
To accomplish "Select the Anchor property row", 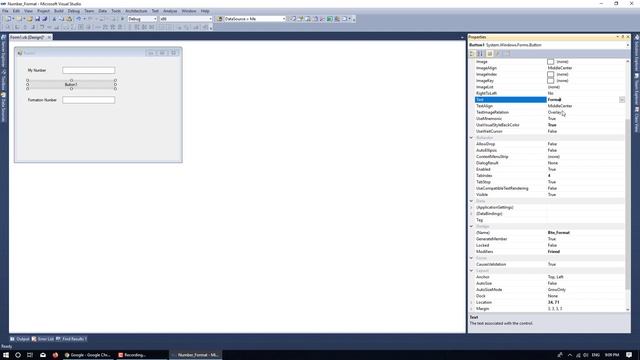I will [x=549, y=277].
